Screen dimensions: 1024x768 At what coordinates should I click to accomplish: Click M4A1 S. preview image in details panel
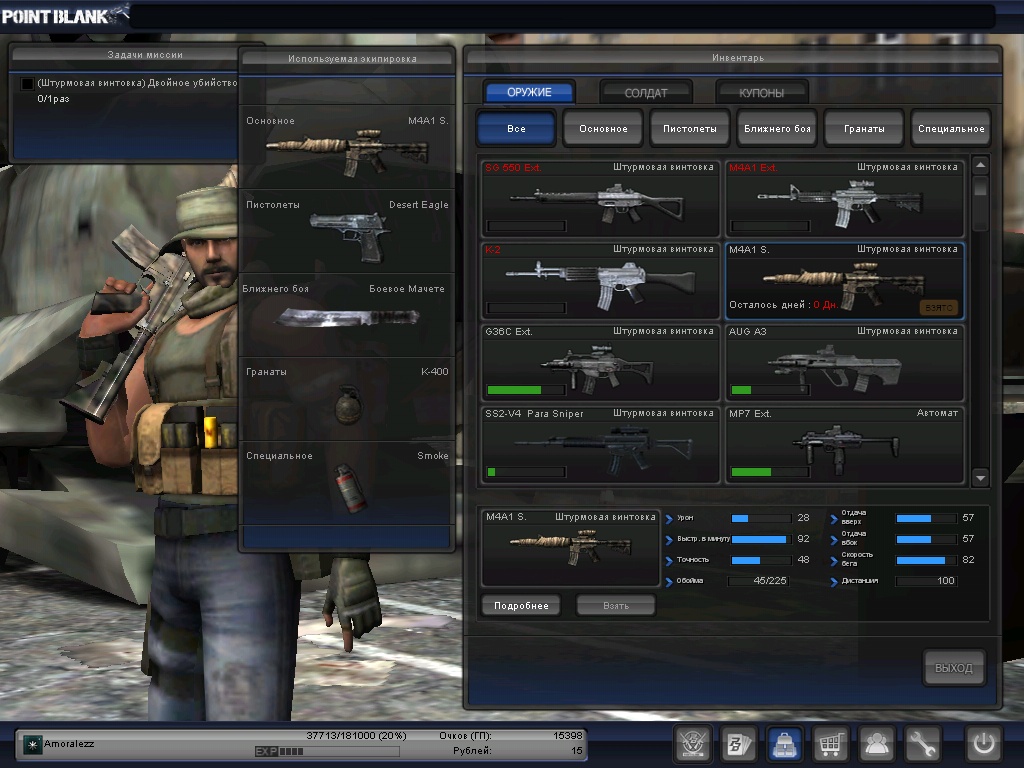570,547
